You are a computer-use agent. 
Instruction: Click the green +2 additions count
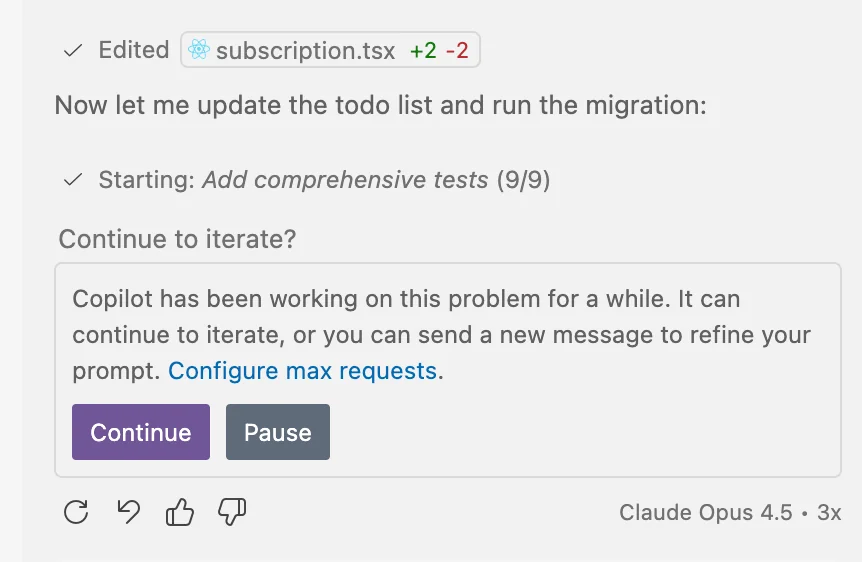[x=423, y=50]
